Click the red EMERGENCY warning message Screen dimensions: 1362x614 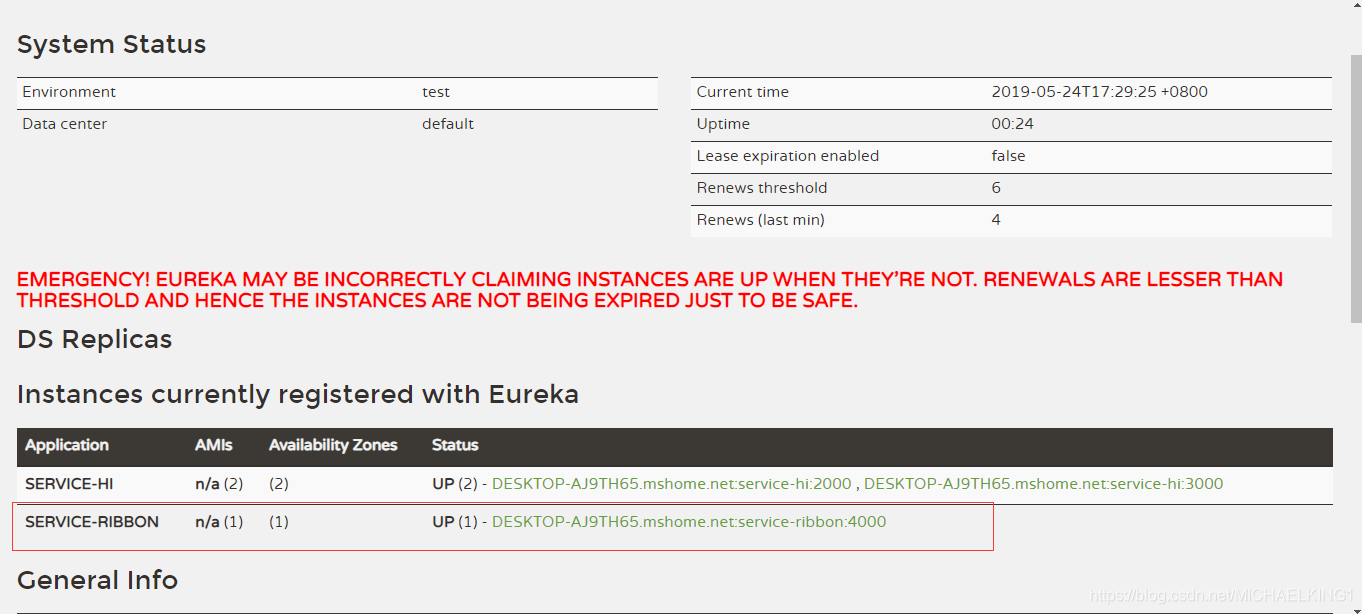pos(650,290)
